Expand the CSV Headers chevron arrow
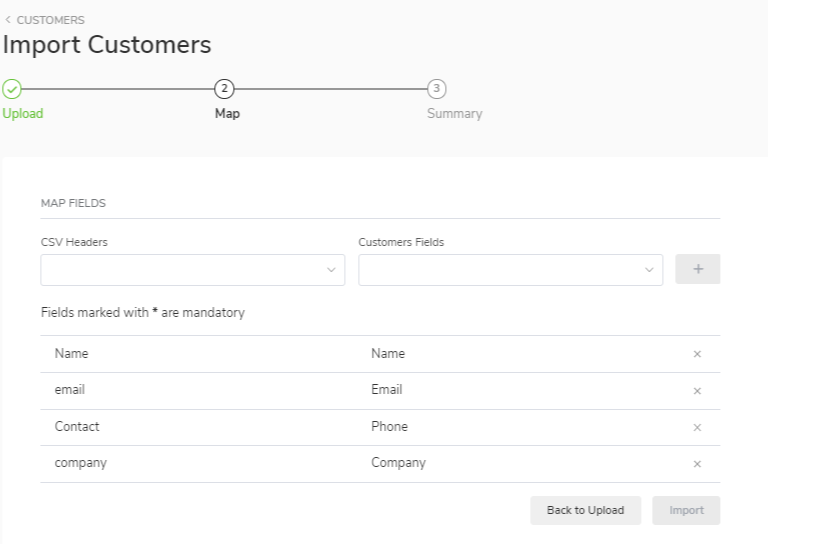Screen dimensions: 819x544 331,270
